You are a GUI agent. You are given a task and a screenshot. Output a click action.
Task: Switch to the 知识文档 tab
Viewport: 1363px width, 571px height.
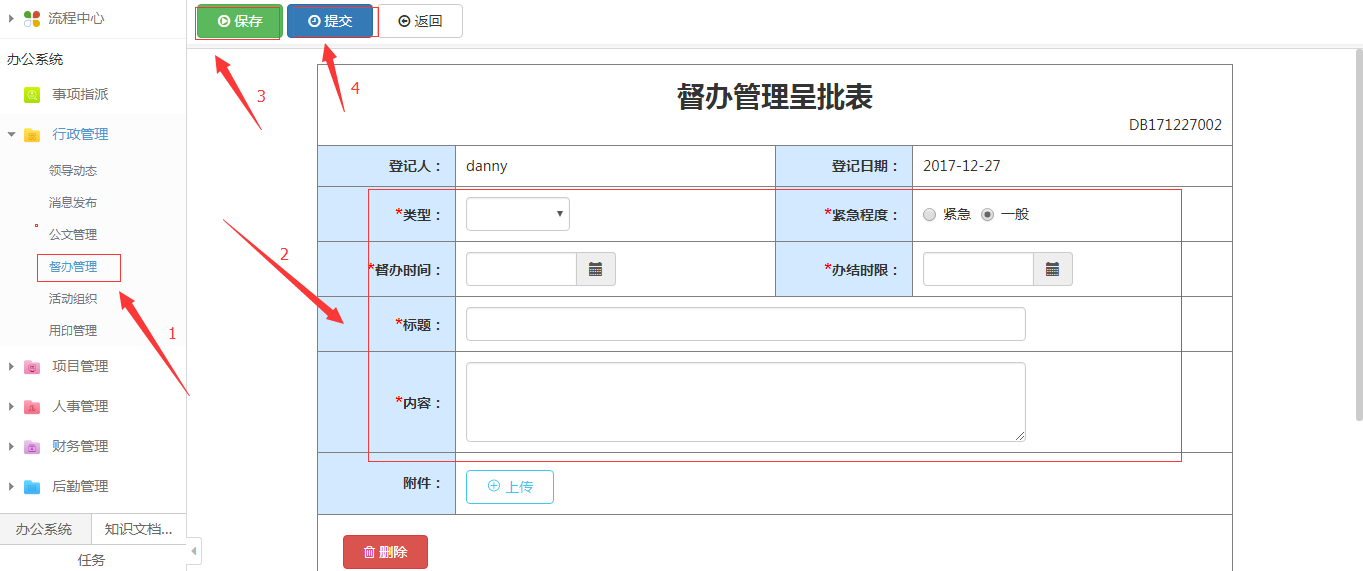138,529
